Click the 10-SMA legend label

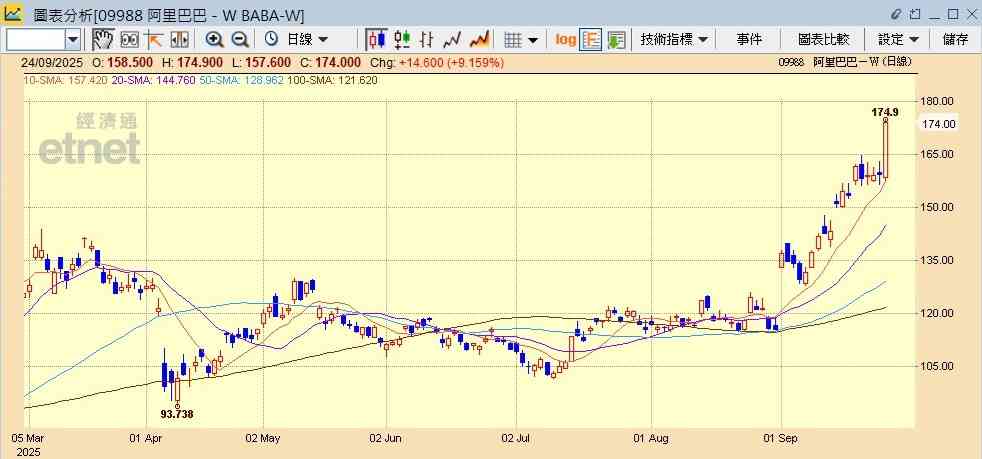tap(66, 80)
